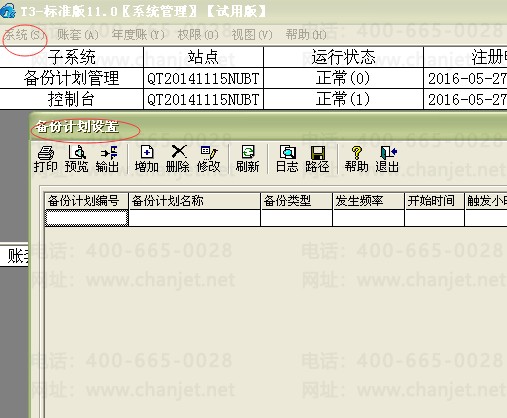The height and width of the screenshot is (418, 507).
Task: Click the 备份计划名称 column header
Action: pyautogui.click(x=194, y=201)
